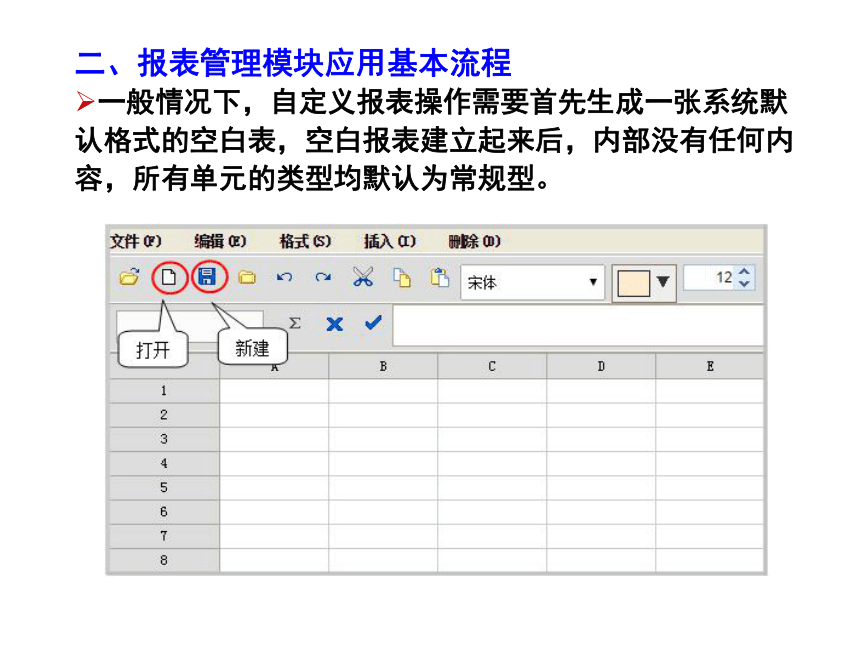Screen dimensions: 860x645
Task: Undo the last action
Action: pos(284,277)
